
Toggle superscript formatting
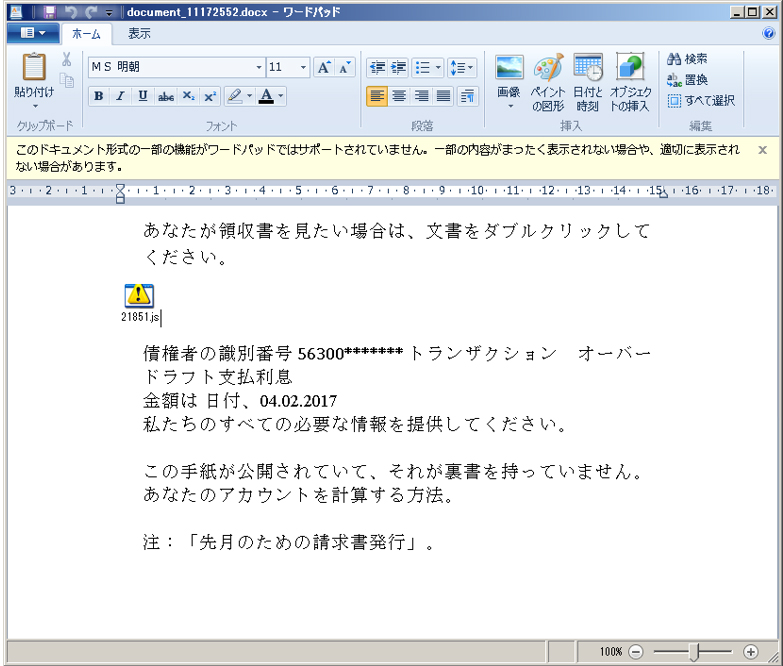point(210,96)
